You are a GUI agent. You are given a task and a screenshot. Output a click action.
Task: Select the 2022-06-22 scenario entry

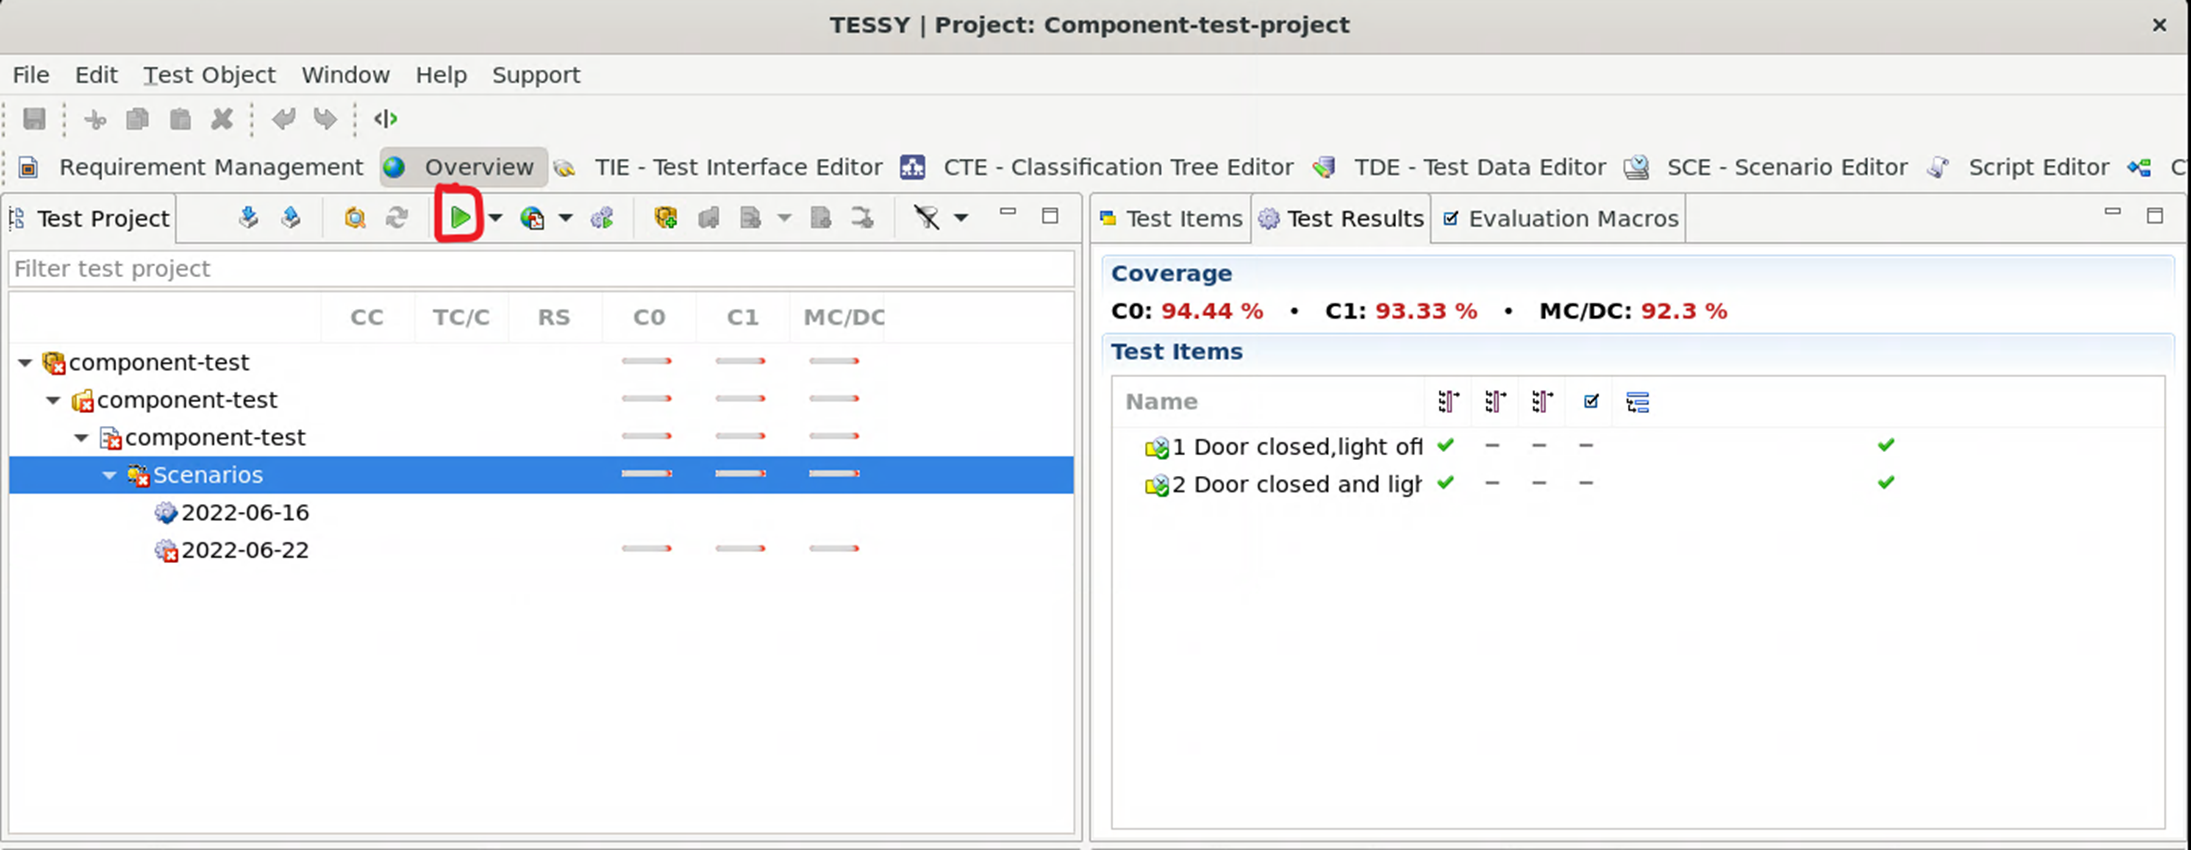tap(244, 550)
